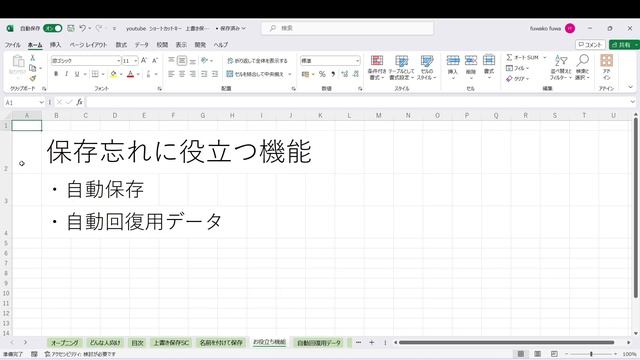Click the Save disk icon in title bar
The height and width of the screenshot is (360, 640).
pos(71,28)
